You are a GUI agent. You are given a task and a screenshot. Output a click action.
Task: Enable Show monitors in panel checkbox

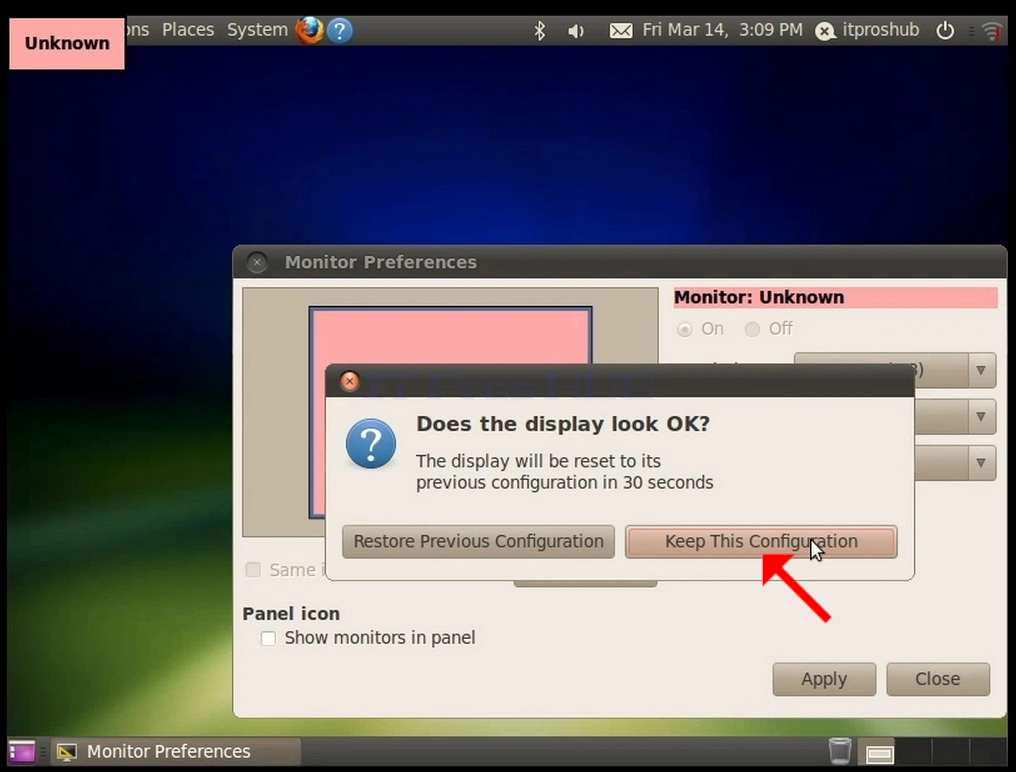click(x=268, y=638)
